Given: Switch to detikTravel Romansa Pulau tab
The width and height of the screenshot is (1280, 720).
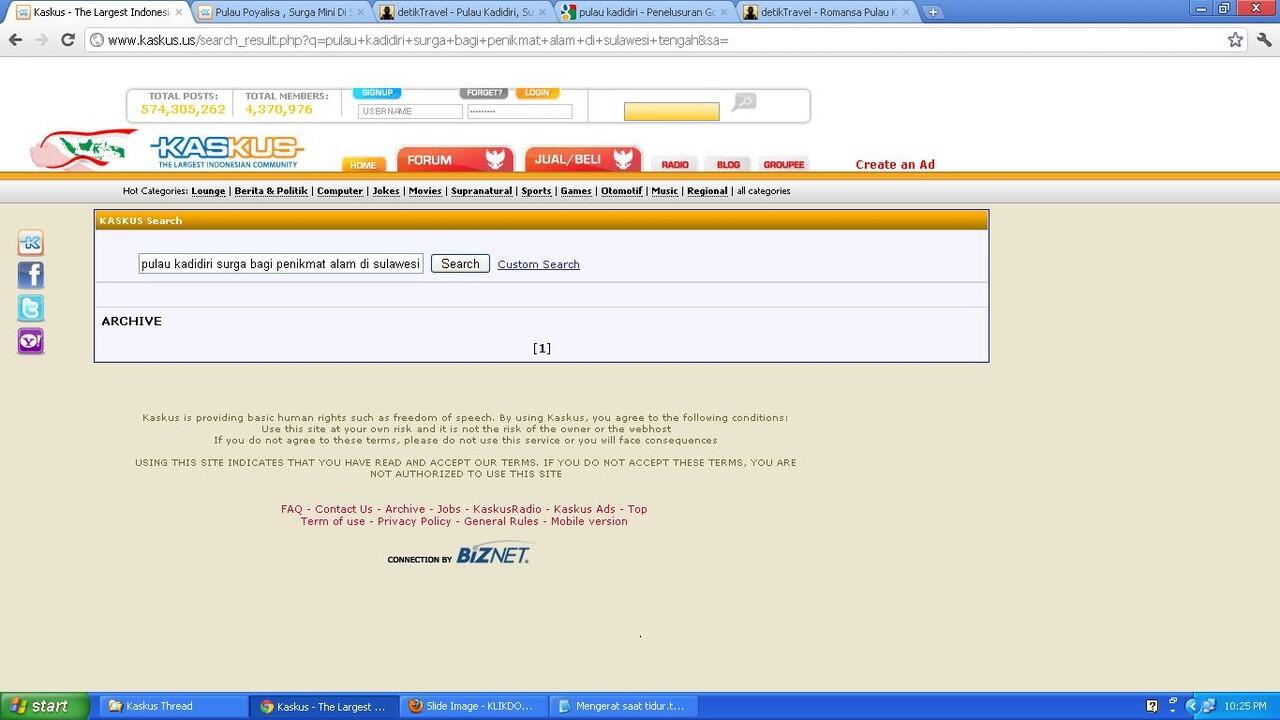Looking at the screenshot, I should 828,12.
